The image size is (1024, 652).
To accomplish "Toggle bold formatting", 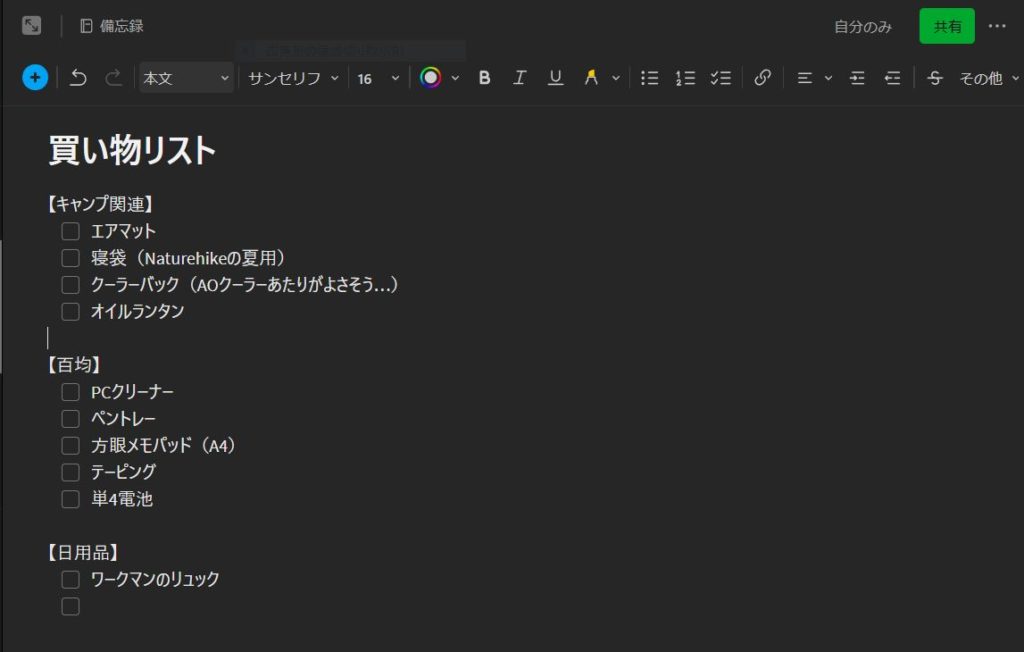I will (485, 78).
